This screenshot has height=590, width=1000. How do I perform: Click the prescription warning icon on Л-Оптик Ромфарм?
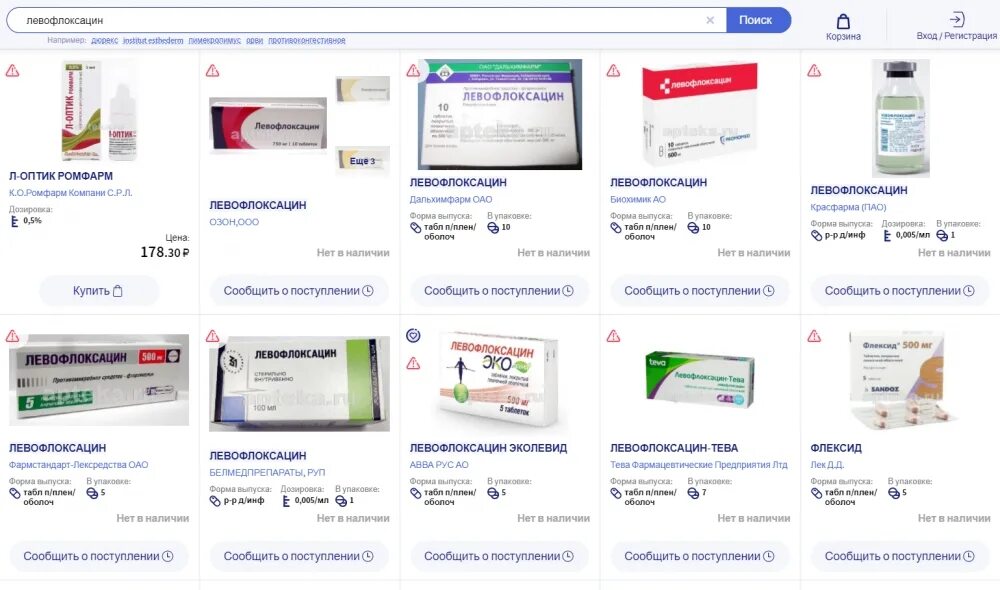(12, 71)
